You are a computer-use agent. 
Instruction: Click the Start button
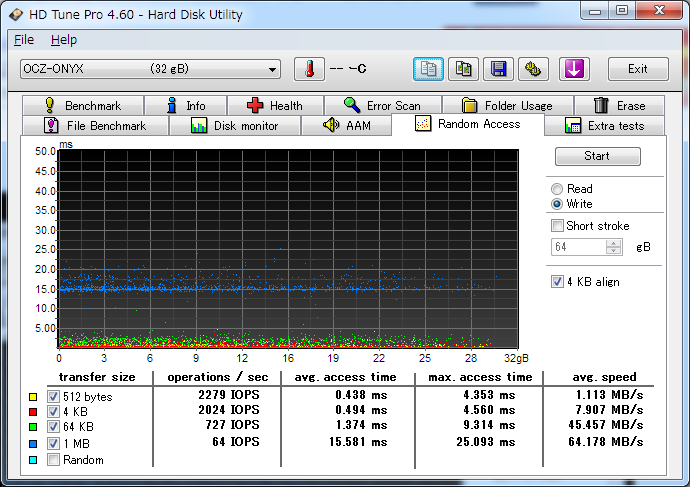point(598,156)
